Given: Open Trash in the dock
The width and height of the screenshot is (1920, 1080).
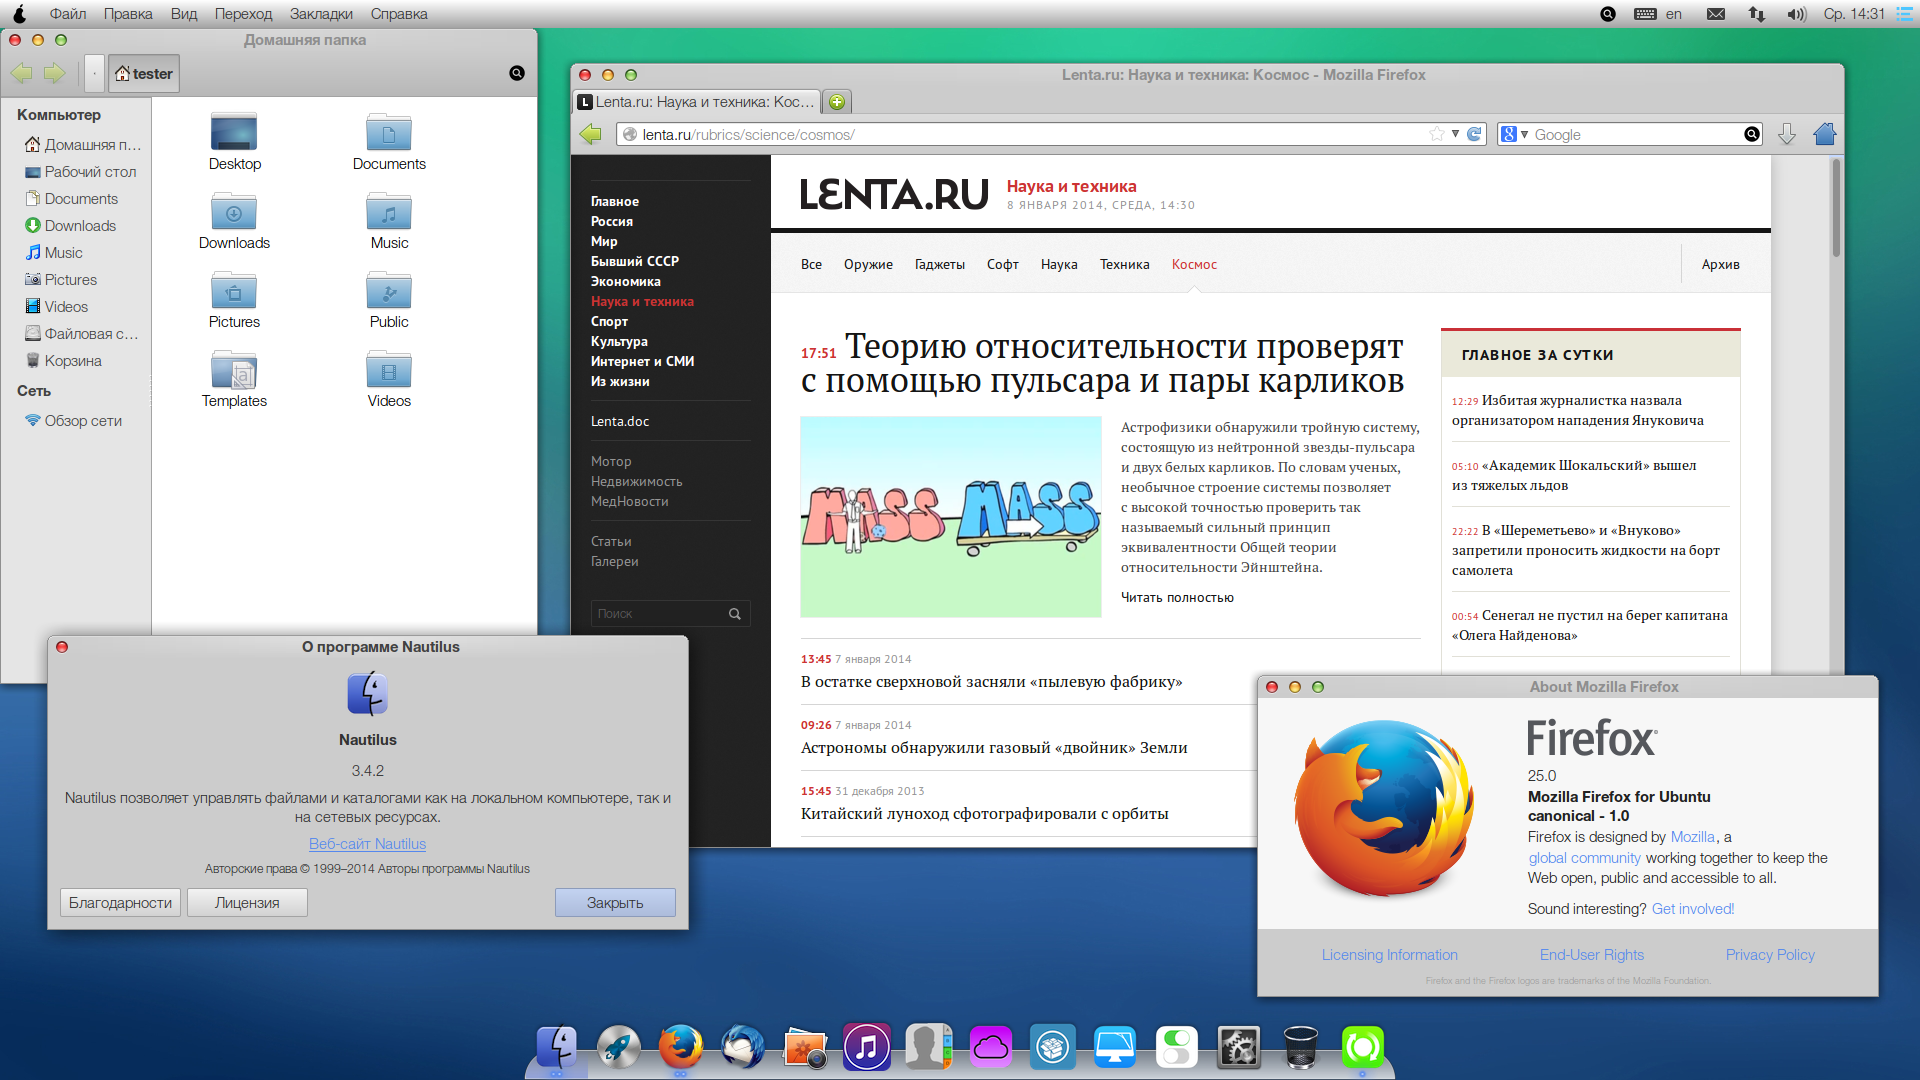Looking at the screenshot, I should [x=1301, y=1047].
